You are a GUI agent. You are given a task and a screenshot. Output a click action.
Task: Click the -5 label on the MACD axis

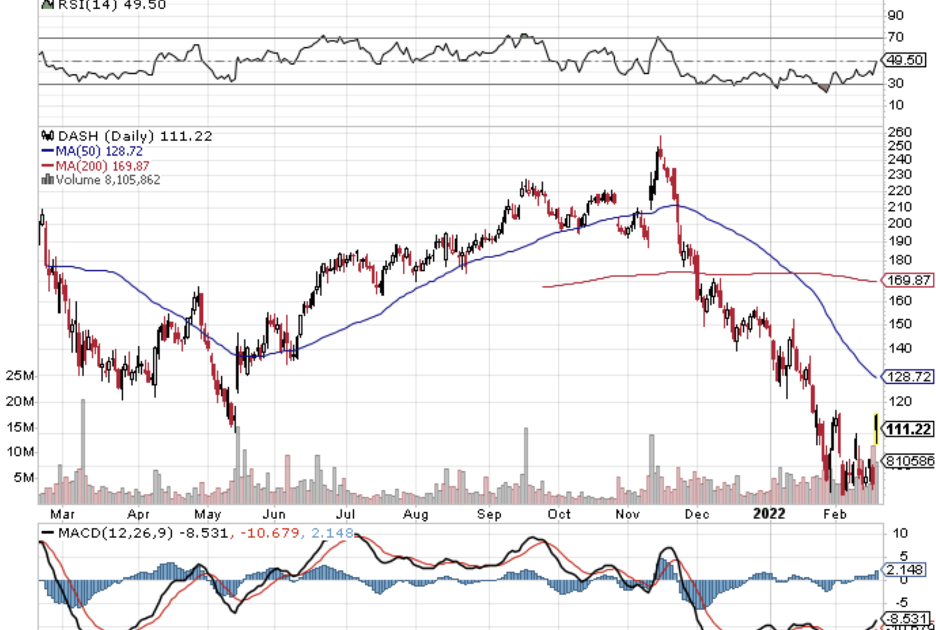tap(900, 602)
